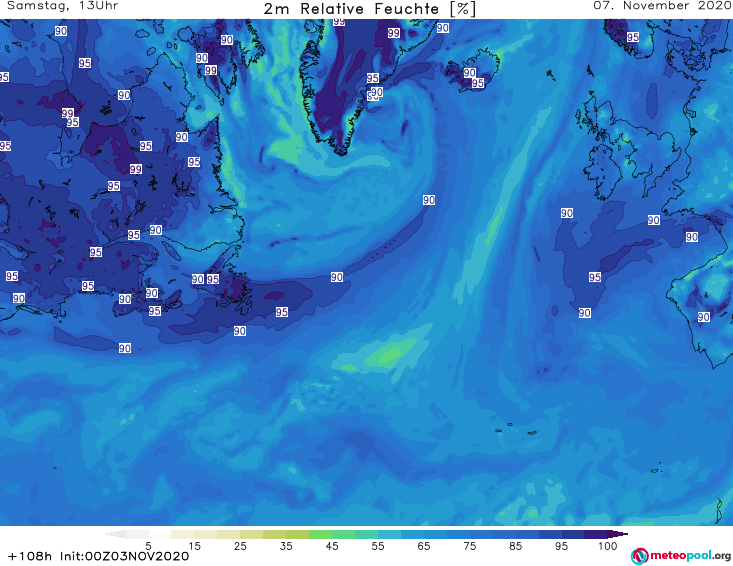Screen dimensions: 733x566
Task: Click the '95' contour label southwest of Ireland
Action: pyautogui.click(x=595, y=277)
